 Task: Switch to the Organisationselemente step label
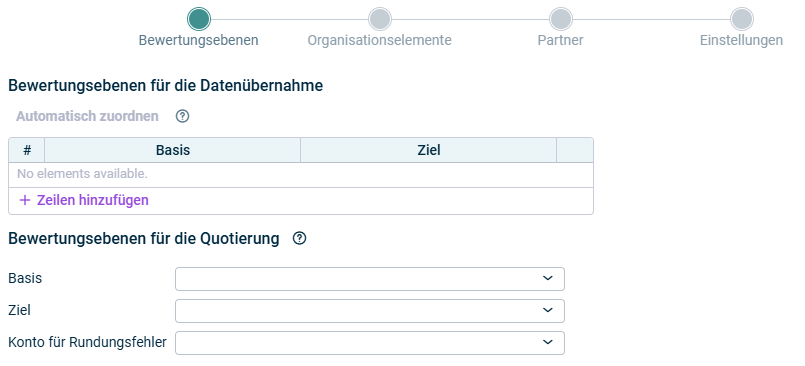tap(379, 40)
